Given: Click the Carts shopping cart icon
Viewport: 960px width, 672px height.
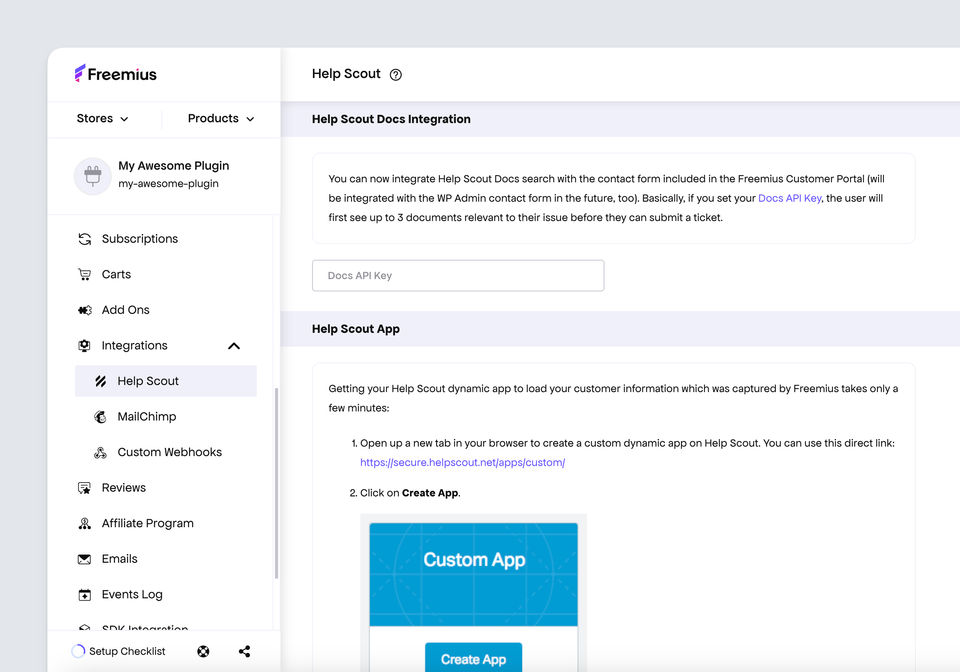Looking at the screenshot, I should coord(85,274).
